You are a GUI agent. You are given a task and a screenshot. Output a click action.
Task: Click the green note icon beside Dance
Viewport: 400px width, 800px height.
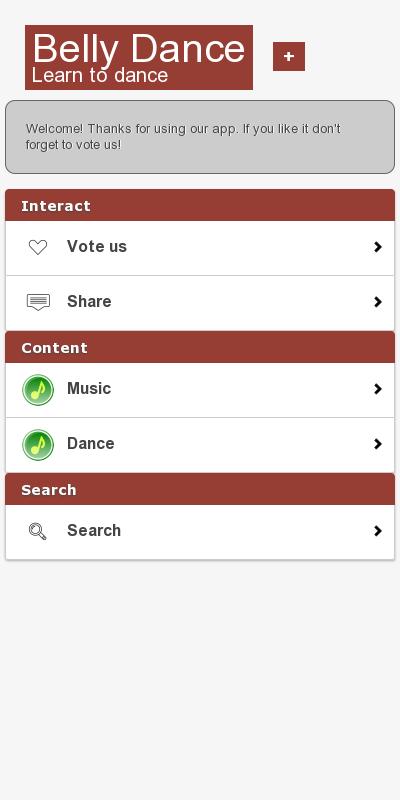38,444
